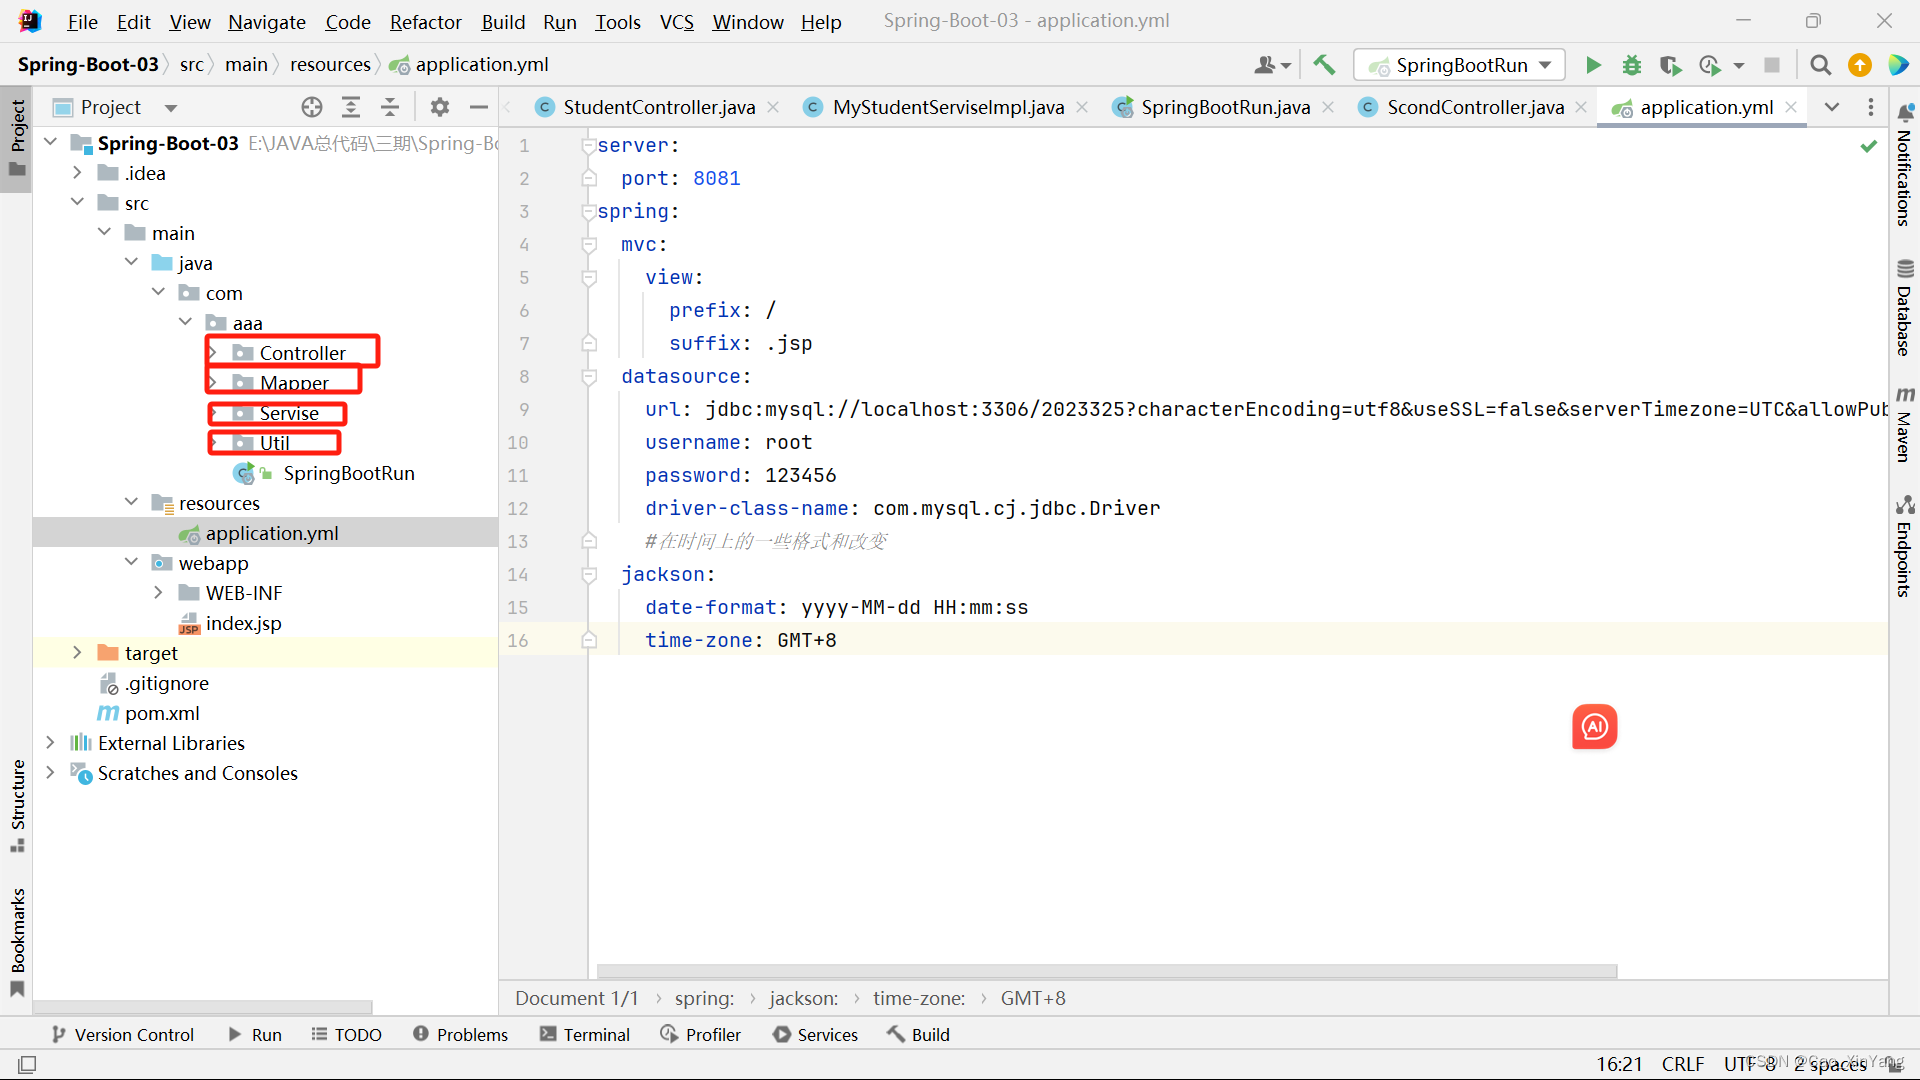The height and width of the screenshot is (1080, 1920).
Task: Open the Services tool window
Action: tap(816, 1035)
